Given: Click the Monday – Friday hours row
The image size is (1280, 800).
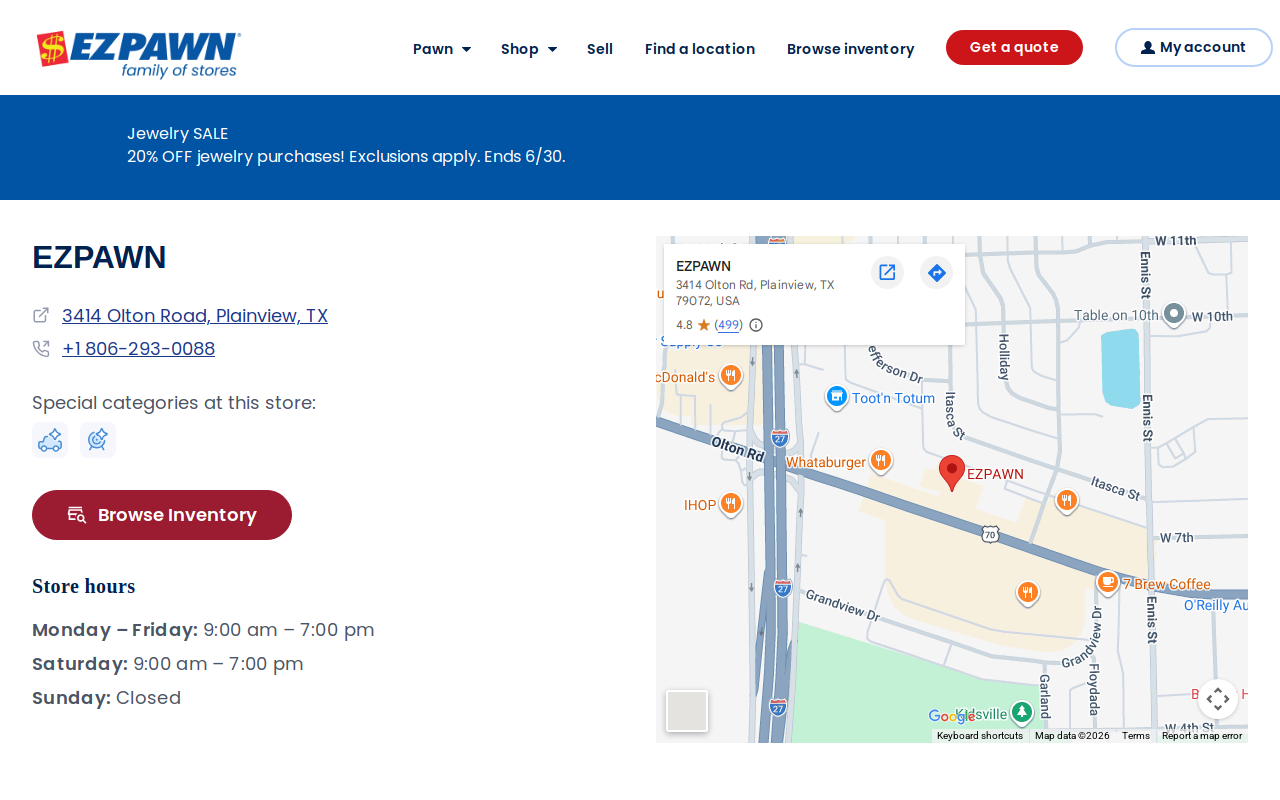Looking at the screenshot, I should (x=203, y=630).
